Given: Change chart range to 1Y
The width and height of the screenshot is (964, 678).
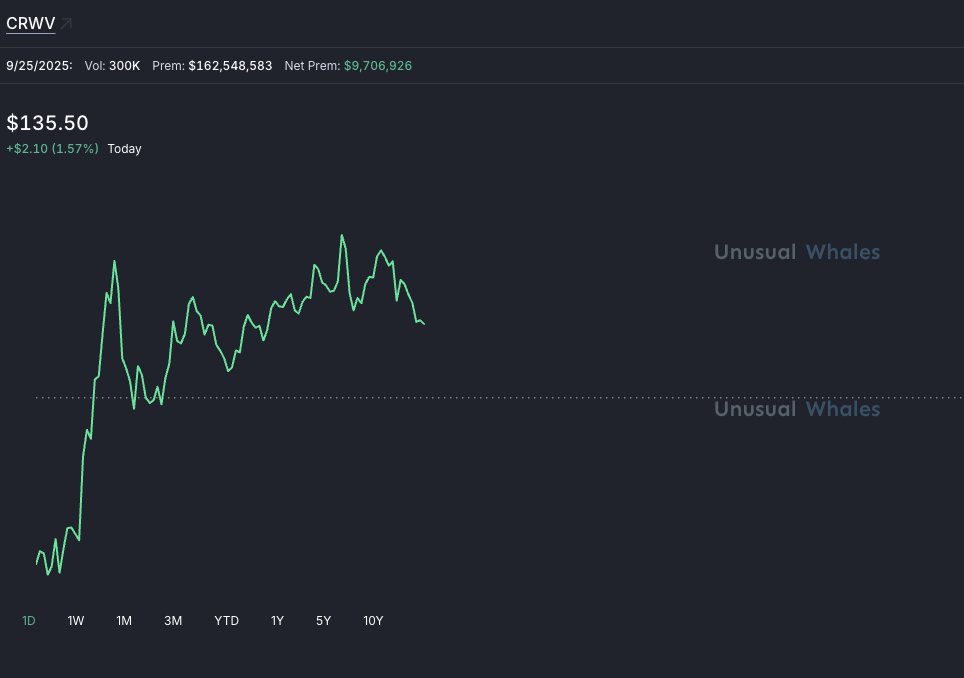Looking at the screenshot, I should click(x=277, y=621).
